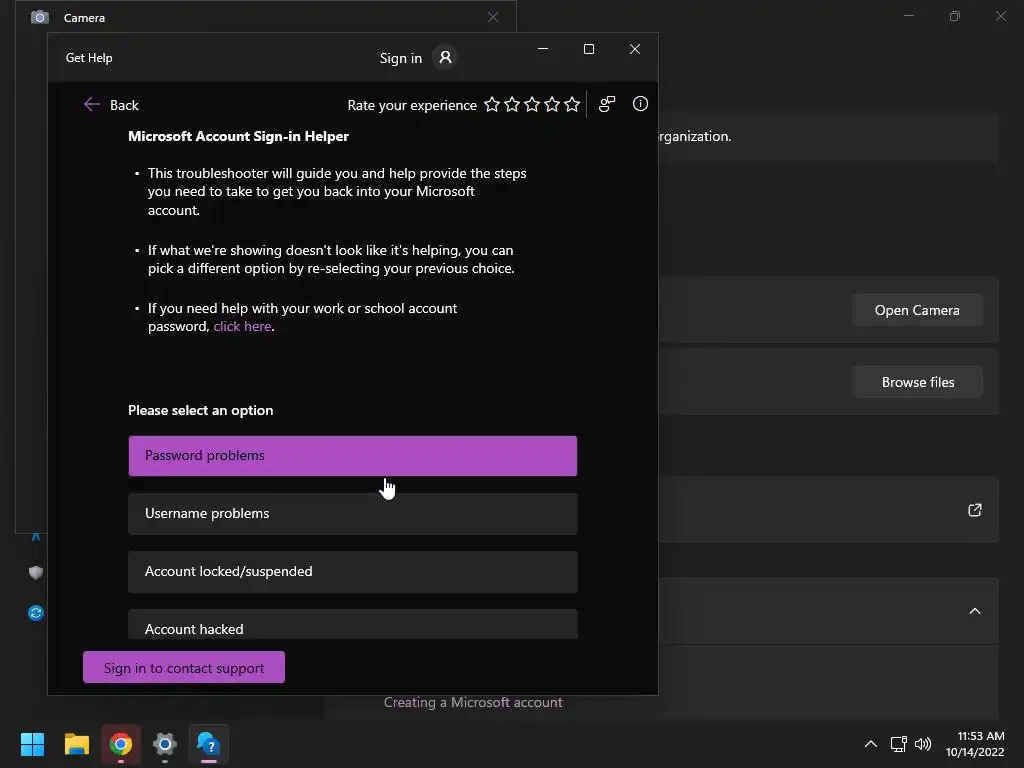Open the network tray icon
The image size is (1024, 768).
click(899, 744)
